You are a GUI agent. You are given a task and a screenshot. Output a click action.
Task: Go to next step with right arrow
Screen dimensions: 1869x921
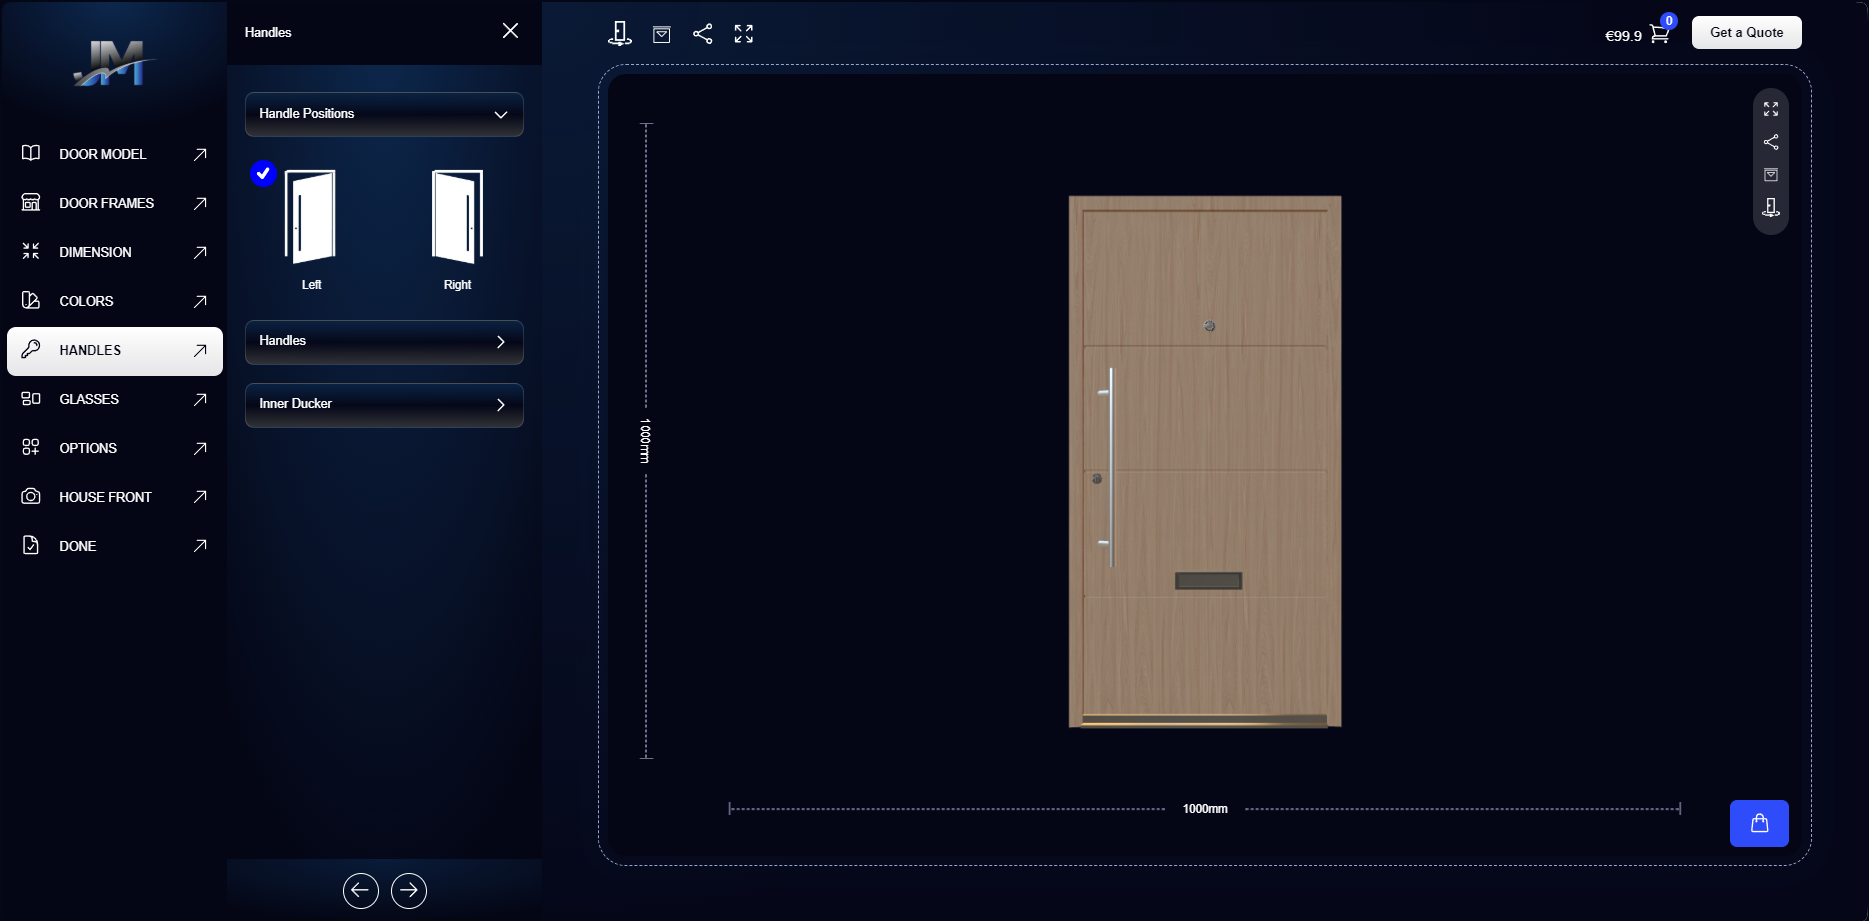pyautogui.click(x=409, y=890)
